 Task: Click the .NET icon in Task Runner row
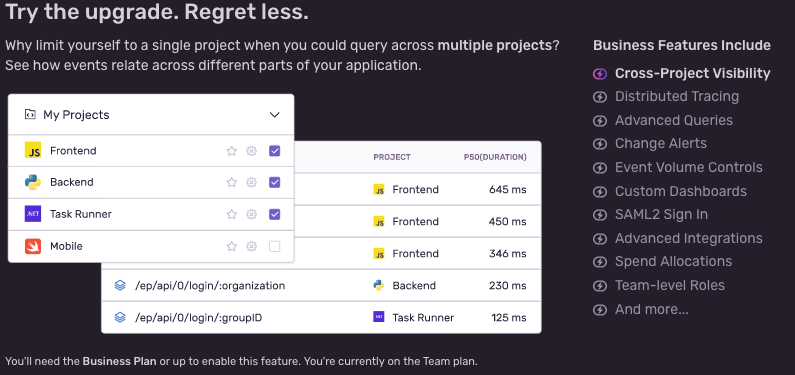(33, 214)
